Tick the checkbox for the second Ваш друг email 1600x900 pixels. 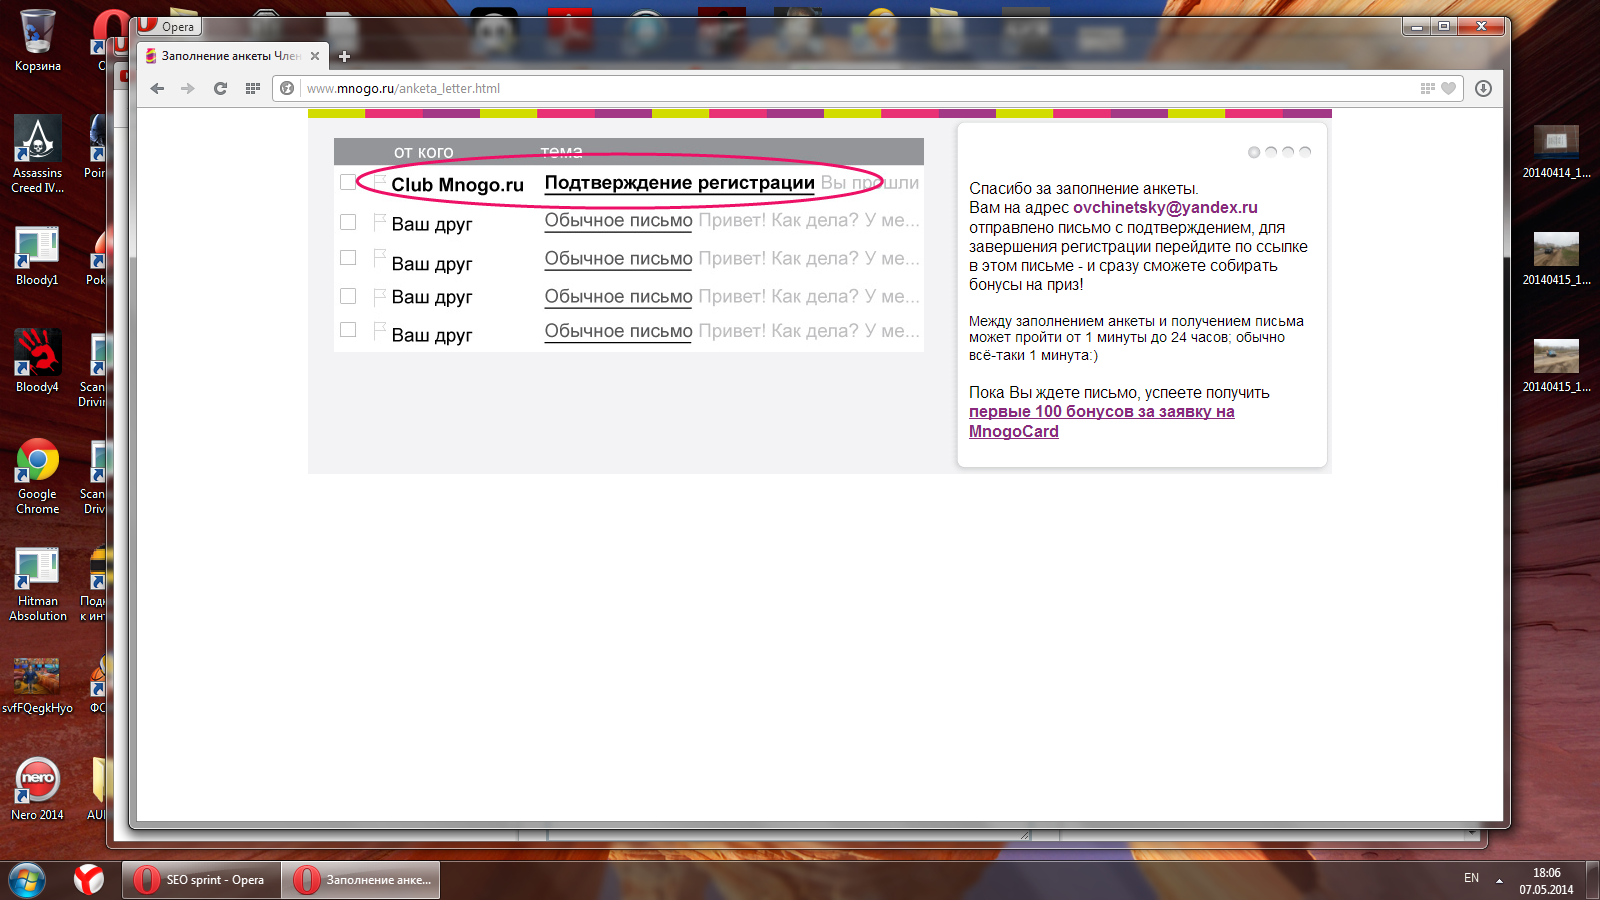tap(348, 258)
